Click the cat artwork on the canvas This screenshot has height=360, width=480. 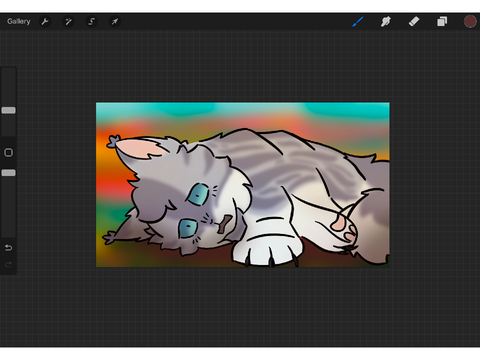click(243, 185)
